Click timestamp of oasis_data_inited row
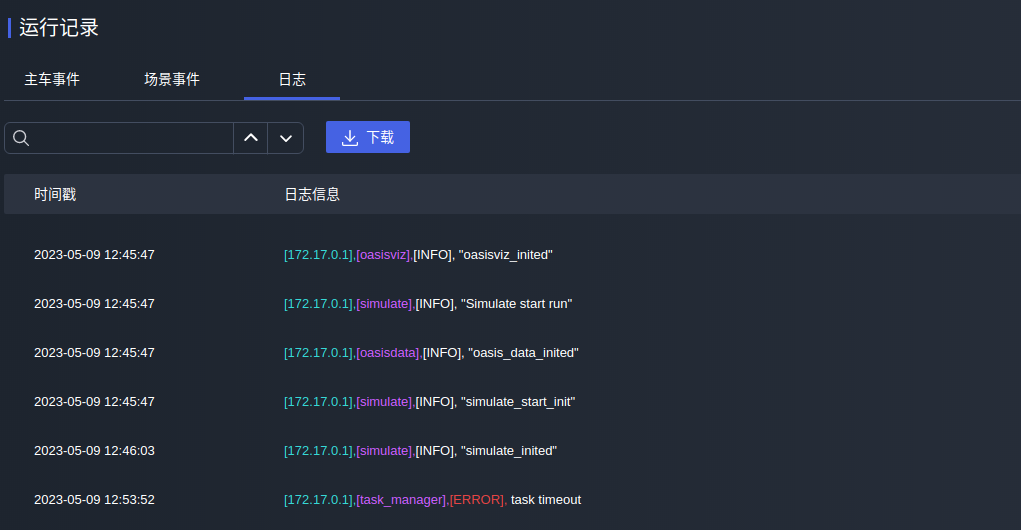Viewport: 1021px width, 530px height. (x=94, y=352)
